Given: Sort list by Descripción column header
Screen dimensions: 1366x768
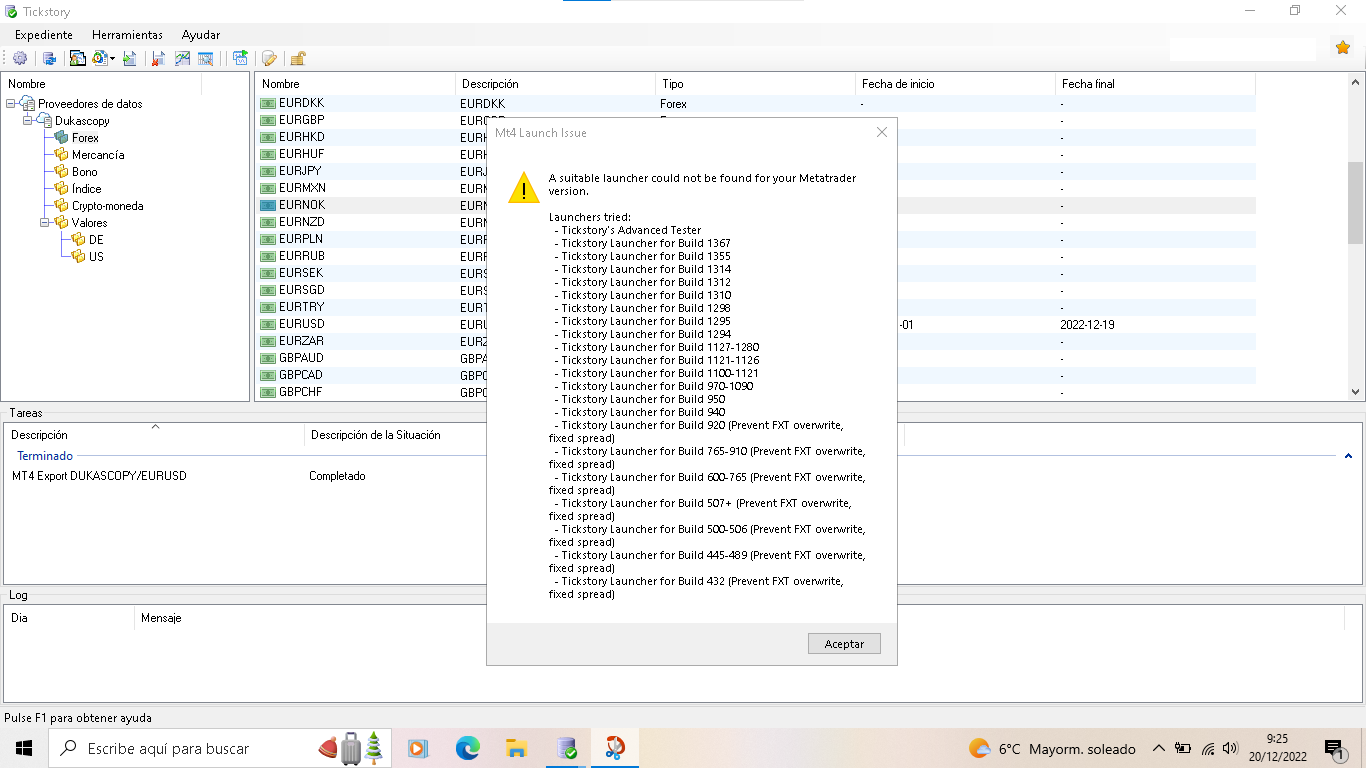Looking at the screenshot, I should click(x=555, y=84).
